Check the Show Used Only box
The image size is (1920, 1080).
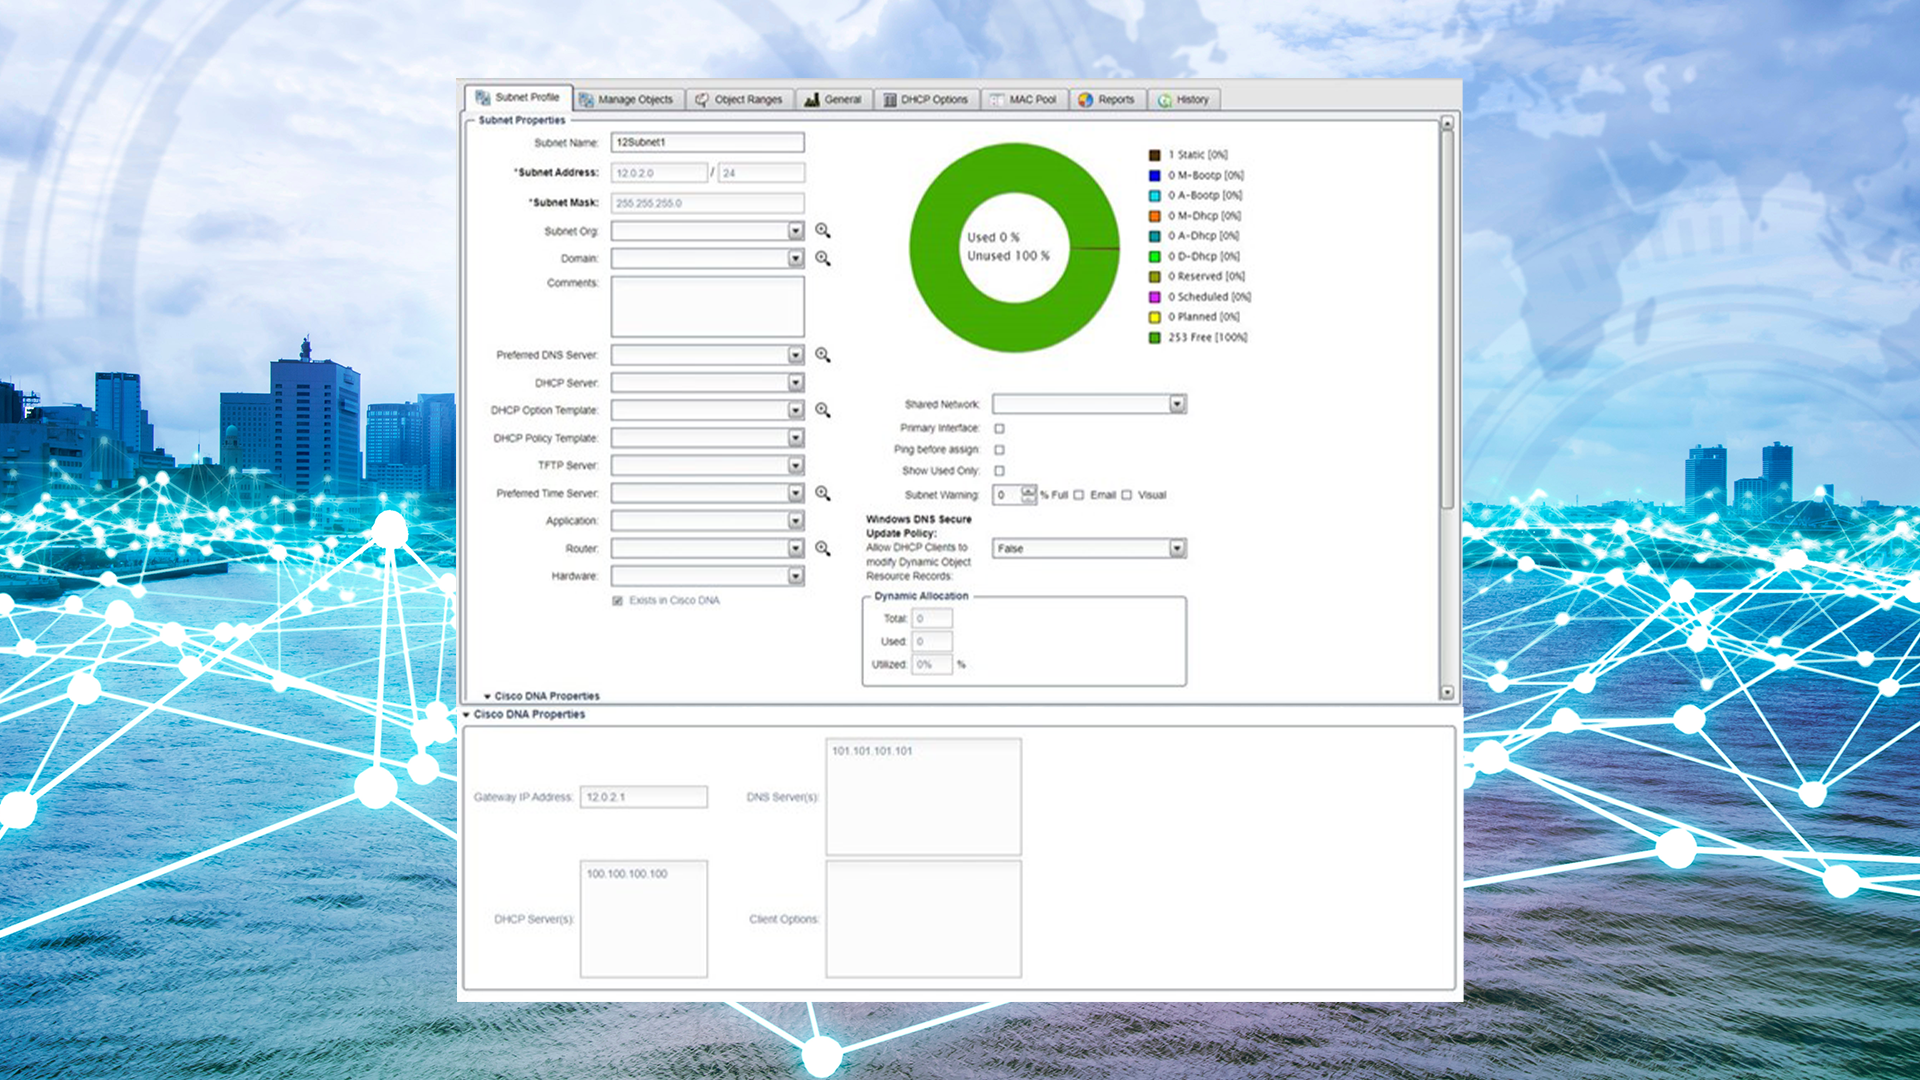pos(999,471)
